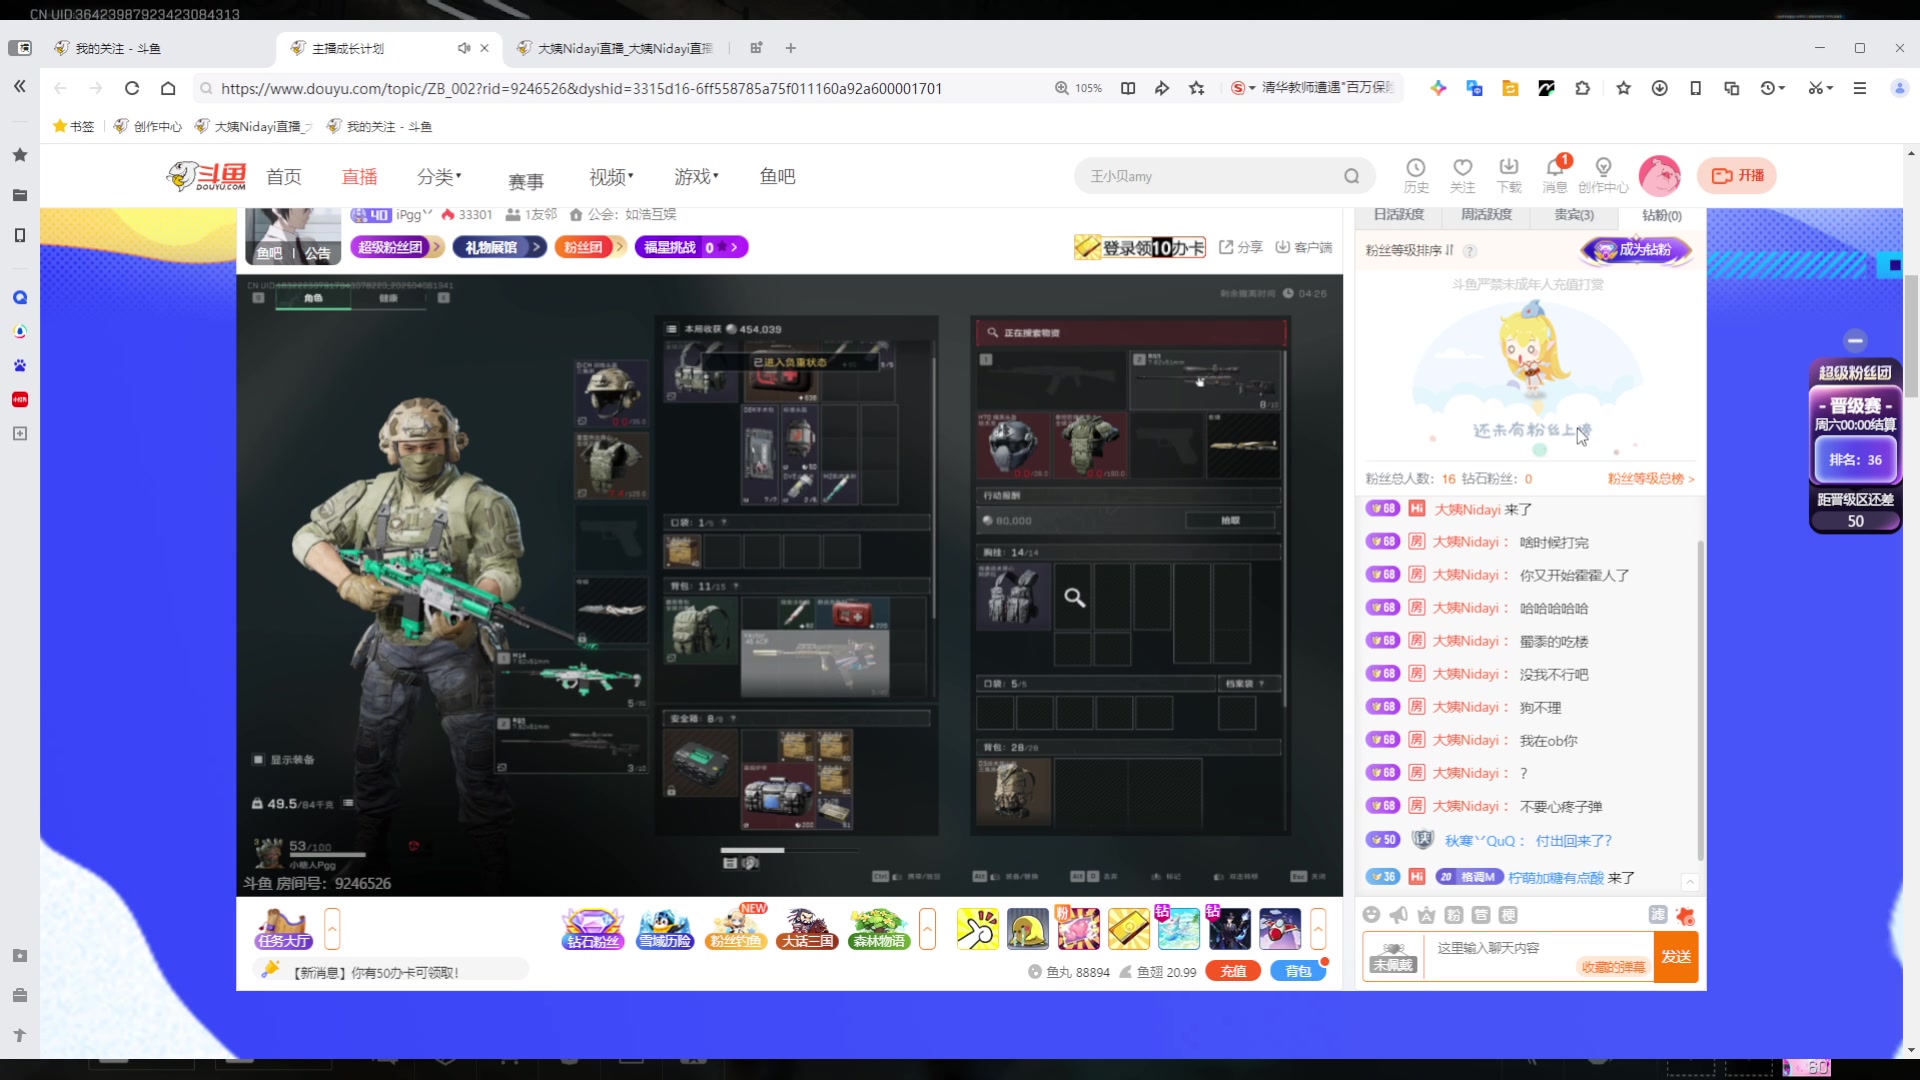Image resolution: width=1920 pixels, height=1080 pixels.
Task: Open the 赛事 navigation item
Action: point(526,181)
